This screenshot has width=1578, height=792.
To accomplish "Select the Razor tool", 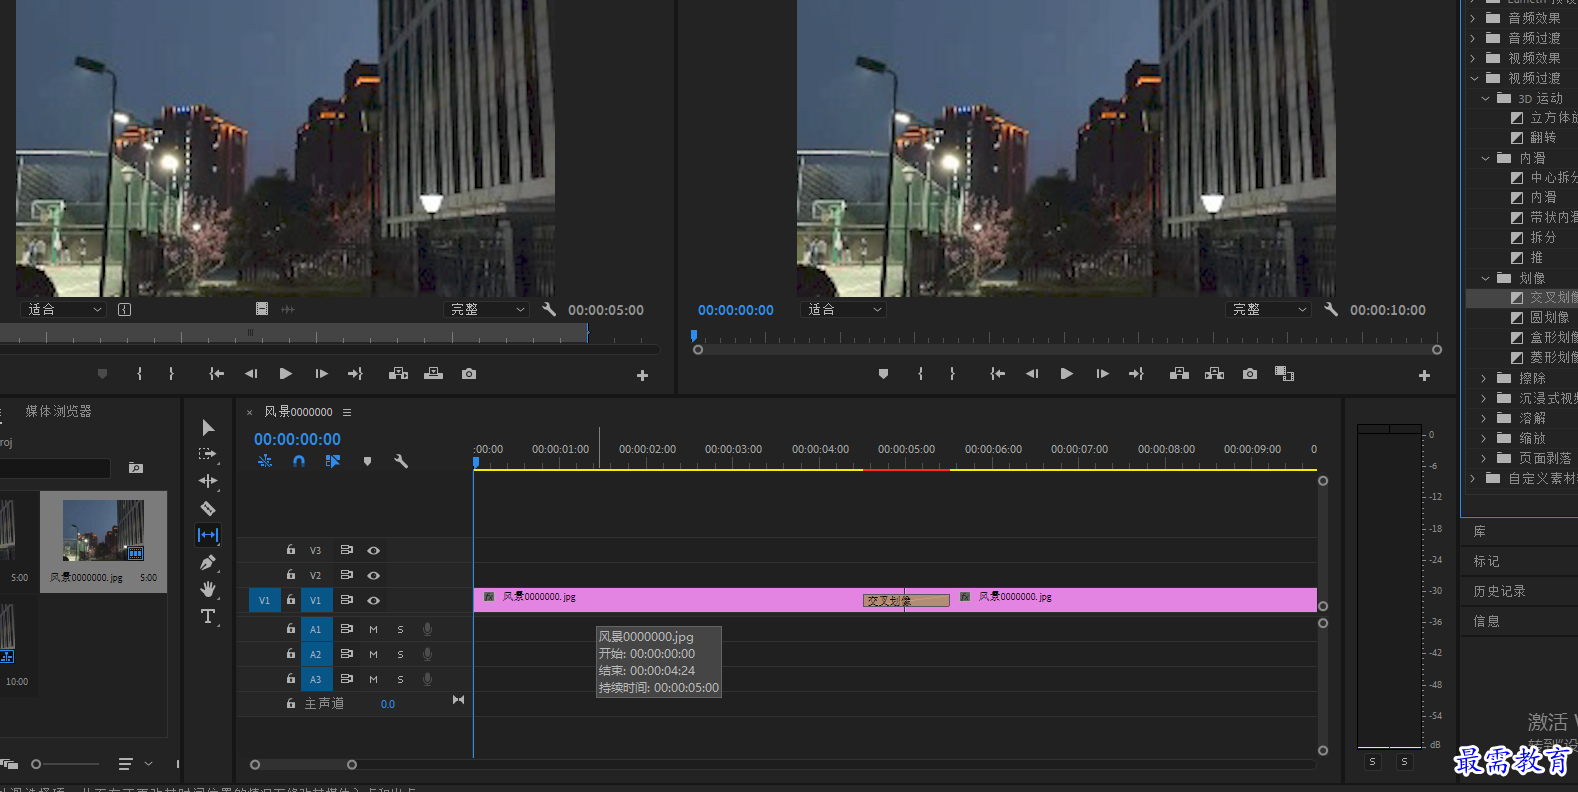I will (208, 508).
